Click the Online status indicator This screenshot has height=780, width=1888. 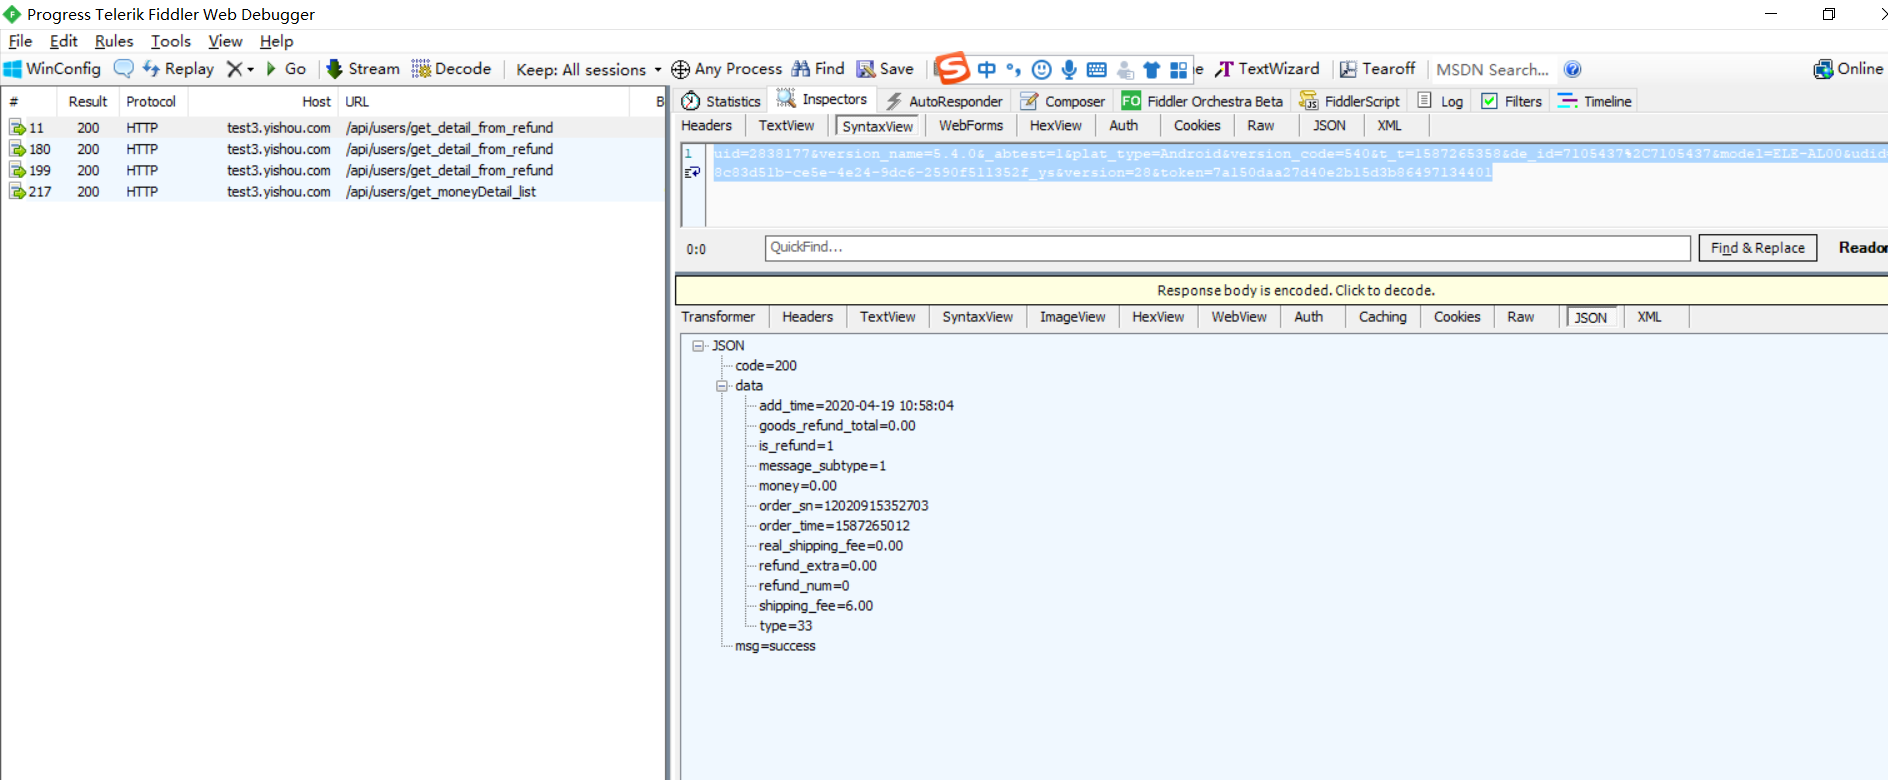(x=1848, y=69)
